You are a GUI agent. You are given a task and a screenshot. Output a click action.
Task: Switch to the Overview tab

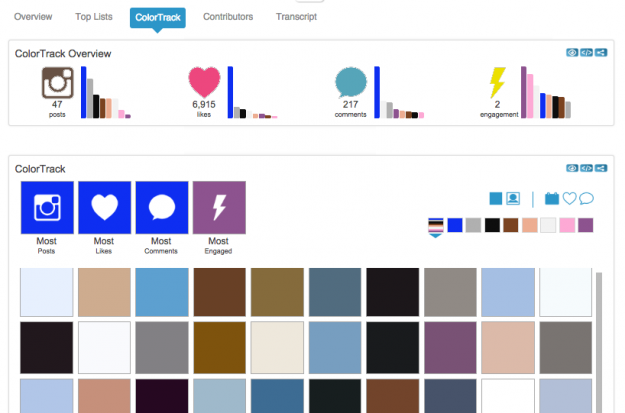(33, 17)
